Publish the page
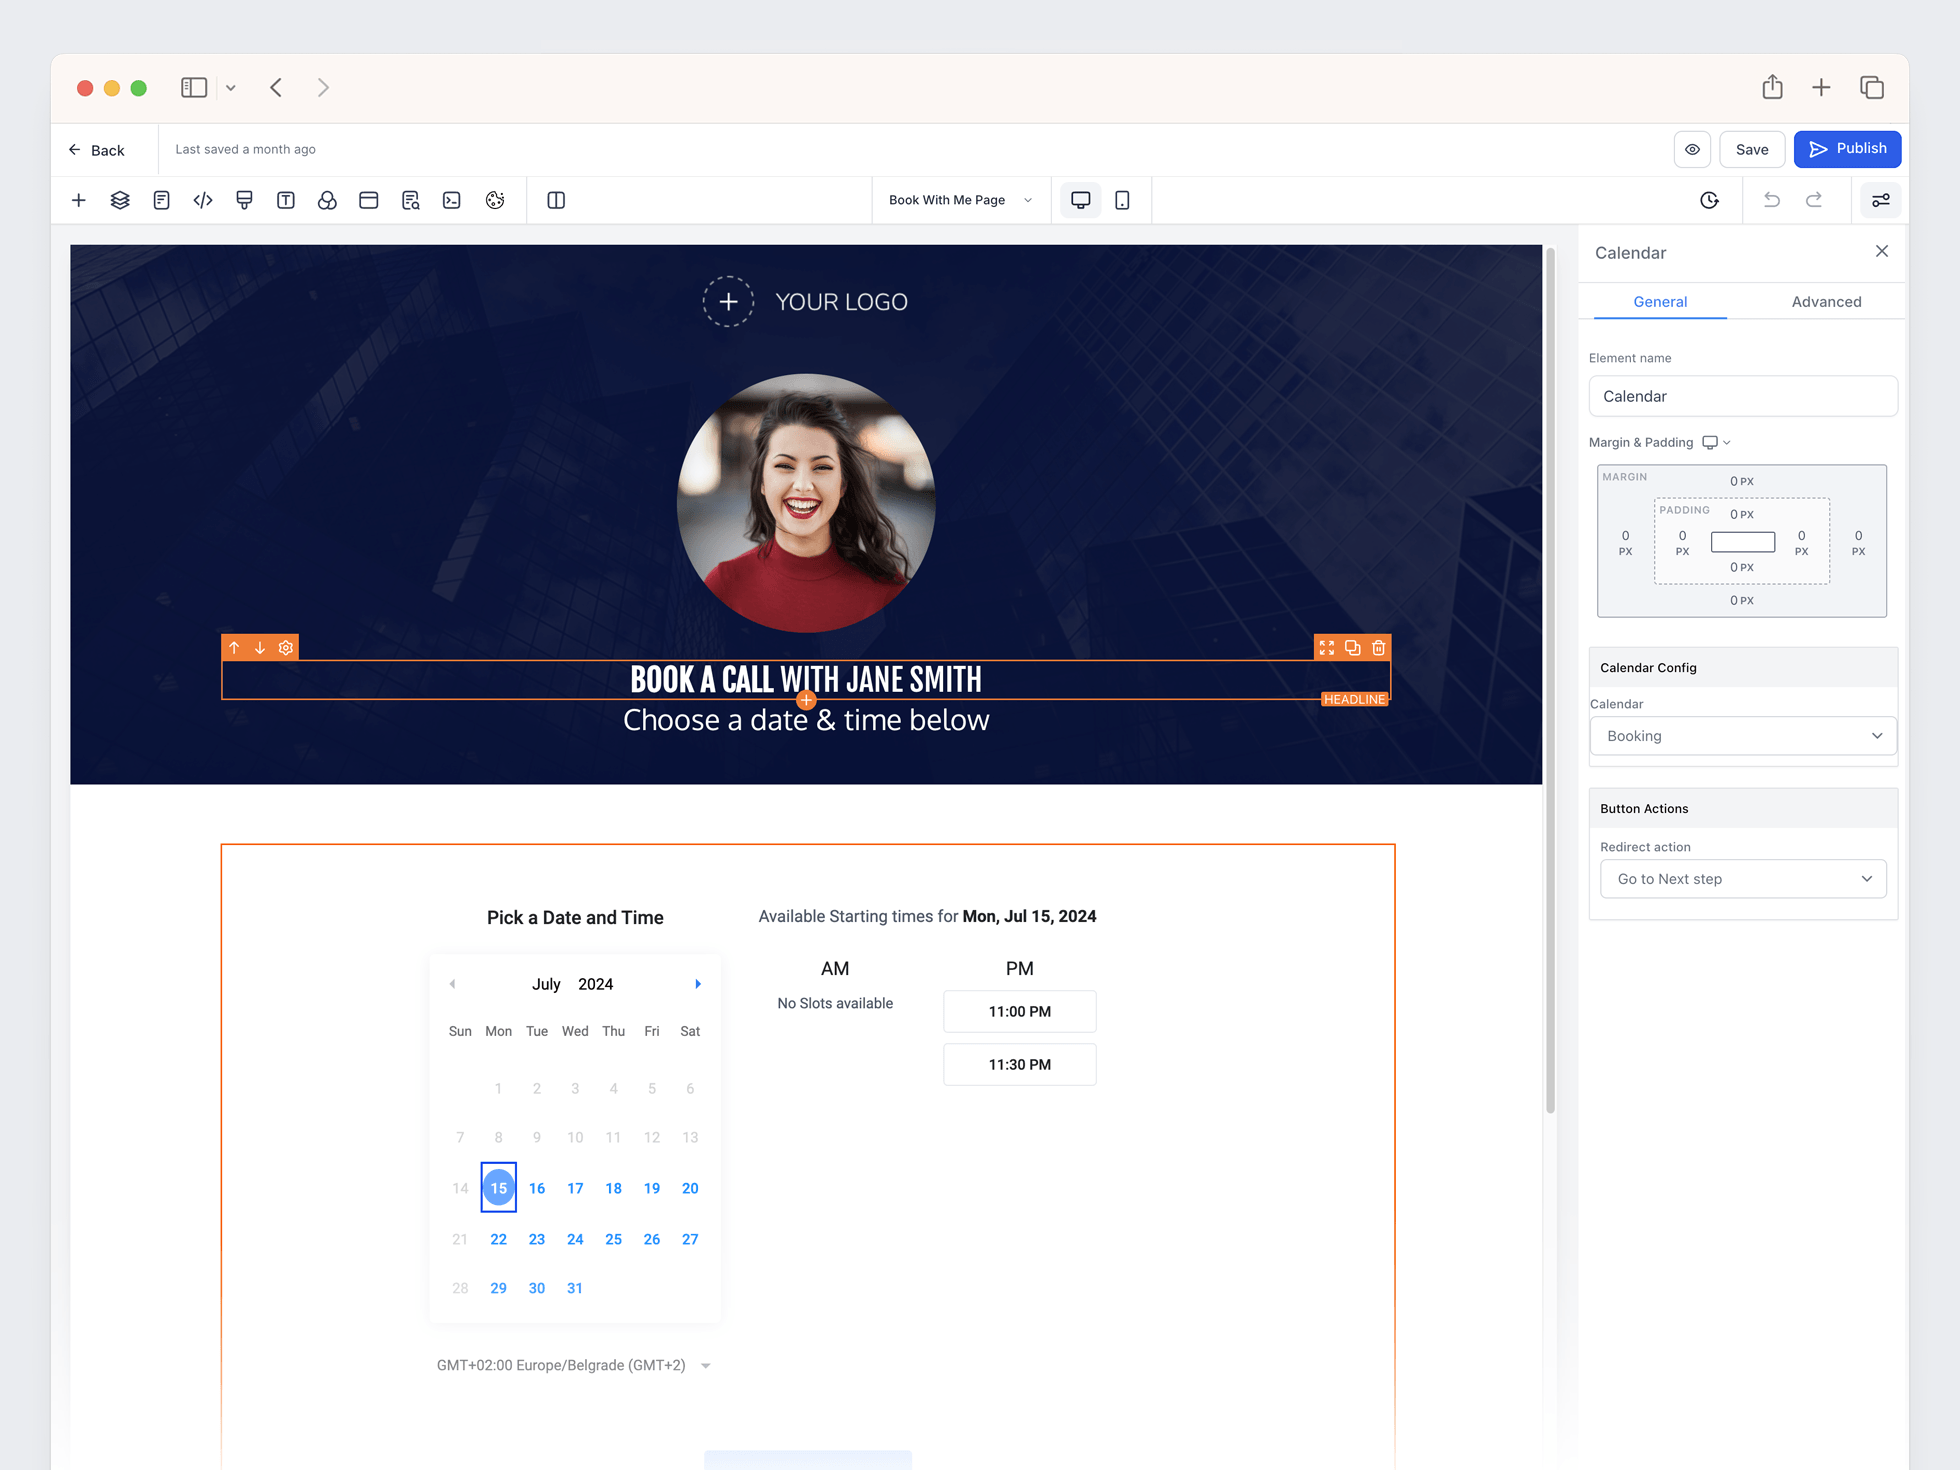The height and width of the screenshot is (1470, 1960). (1847, 149)
